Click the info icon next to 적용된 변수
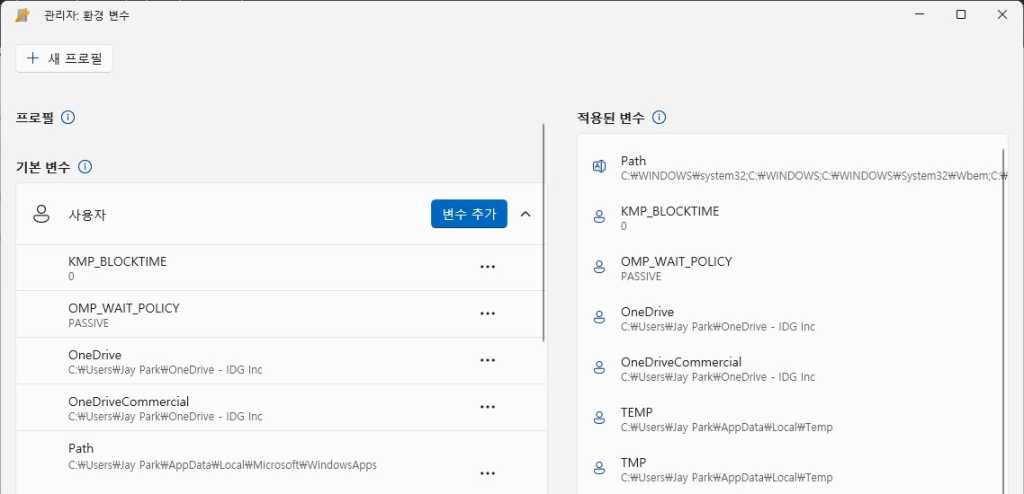This screenshot has height=494, width=1024. point(659,118)
